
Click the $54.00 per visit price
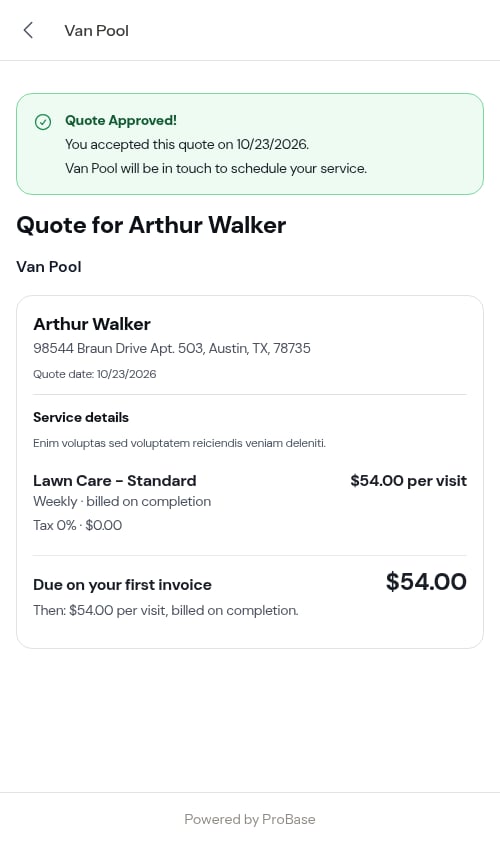pyautogui.click(x=408, y=481)
